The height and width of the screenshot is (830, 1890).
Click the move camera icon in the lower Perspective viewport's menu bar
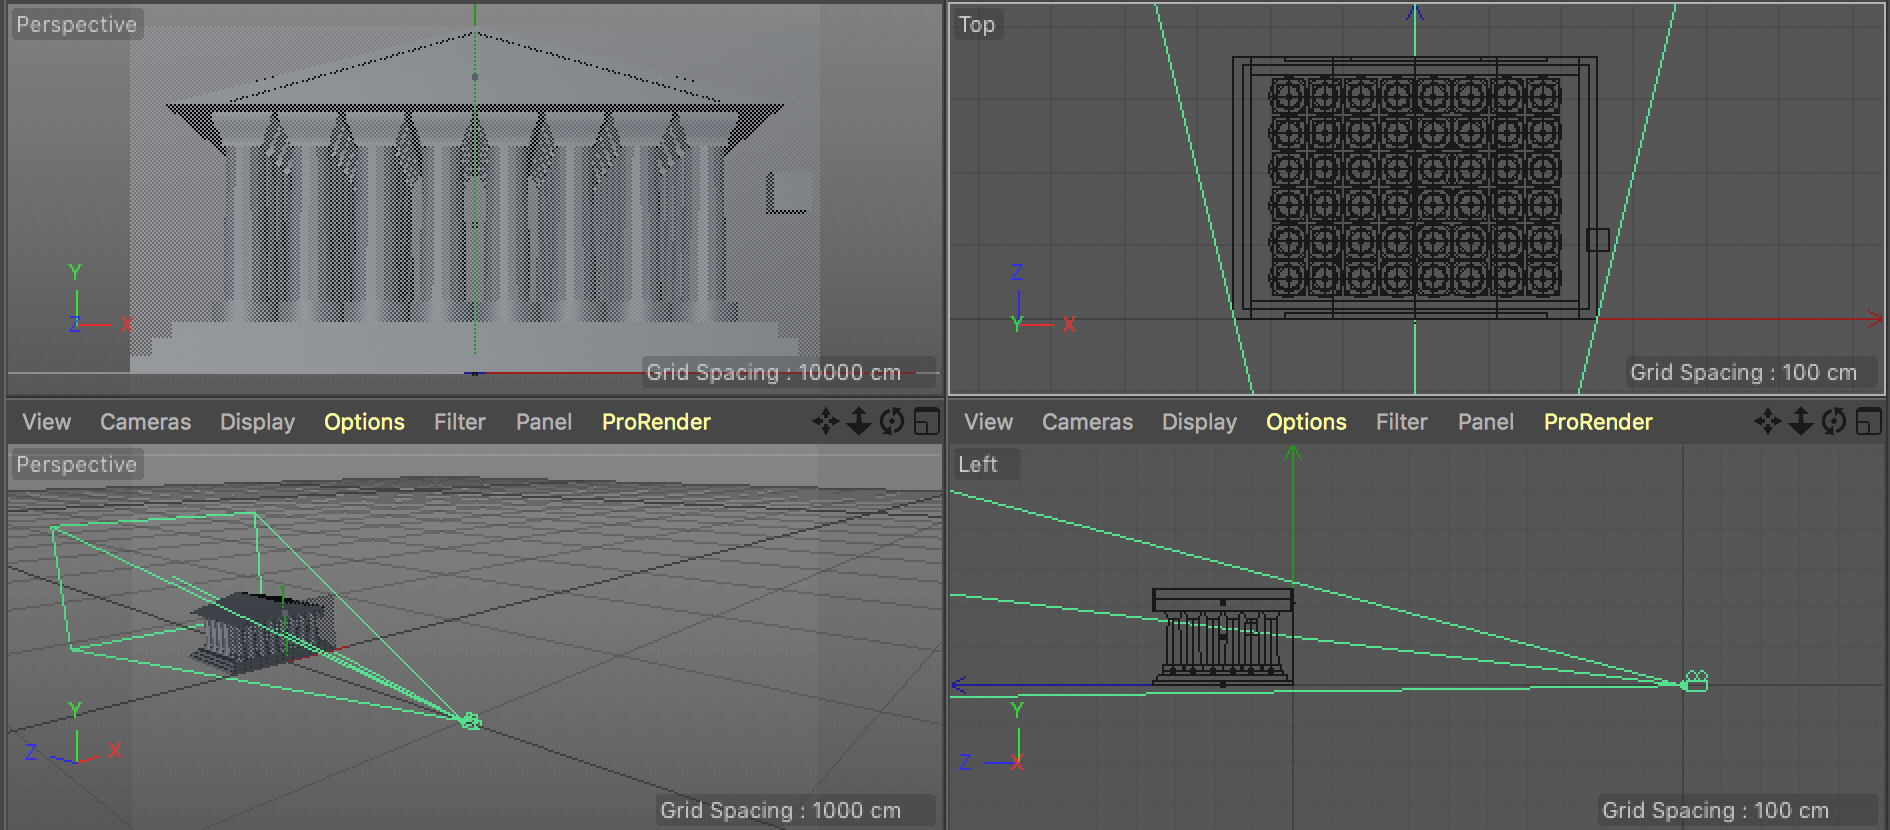coord(825,422)
